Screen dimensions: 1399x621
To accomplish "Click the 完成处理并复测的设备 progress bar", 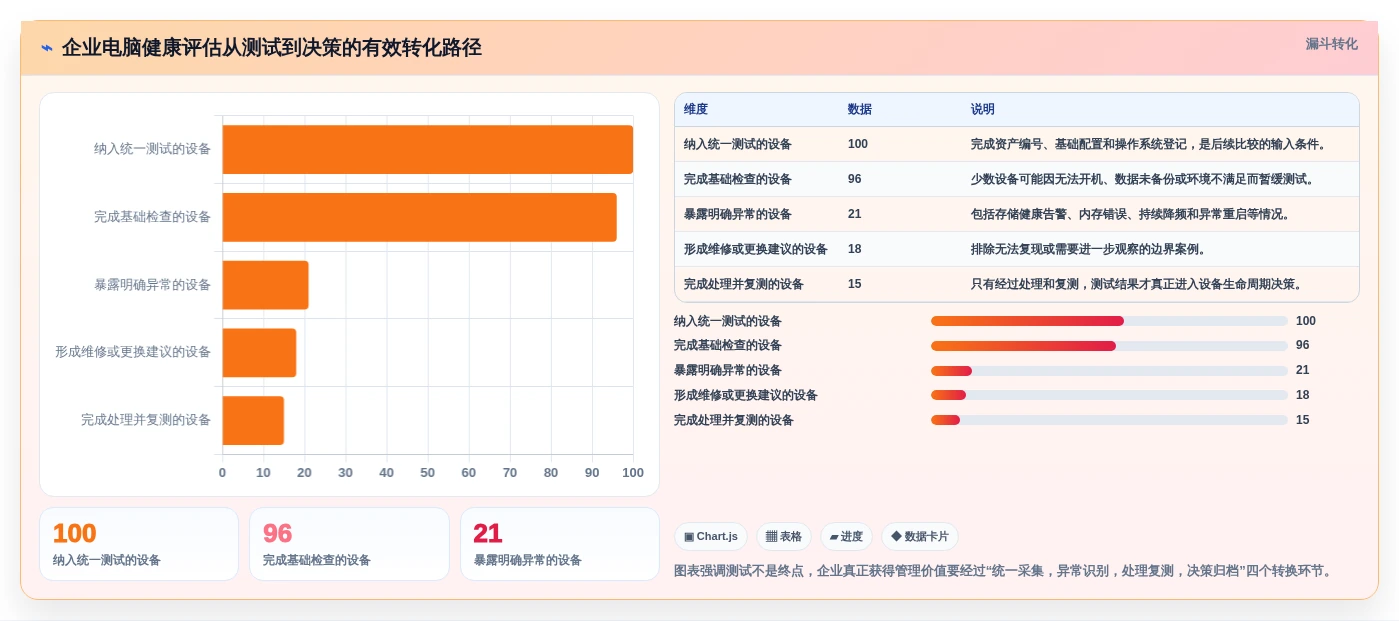I will coord(1109,420).
